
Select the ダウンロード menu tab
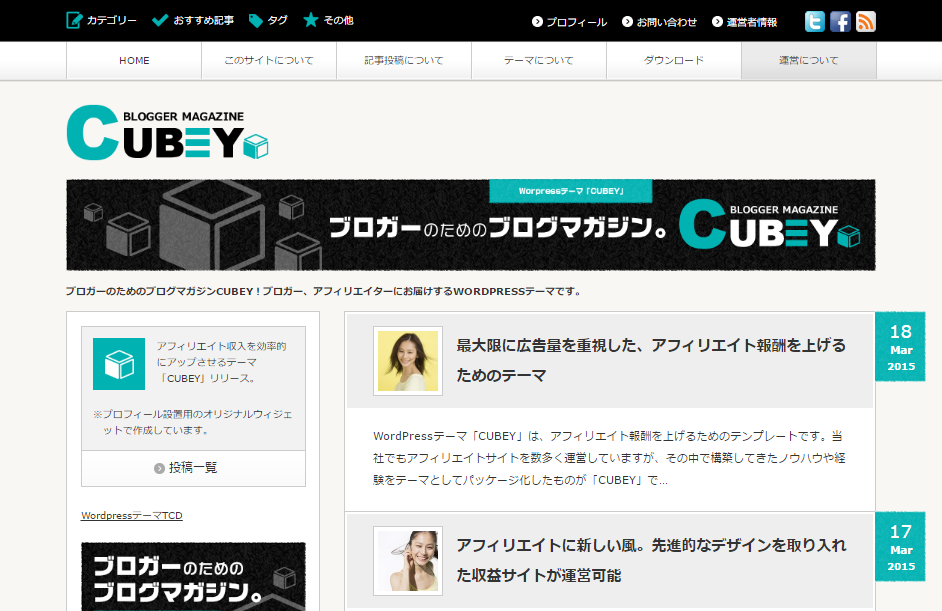tap(673, 61)
